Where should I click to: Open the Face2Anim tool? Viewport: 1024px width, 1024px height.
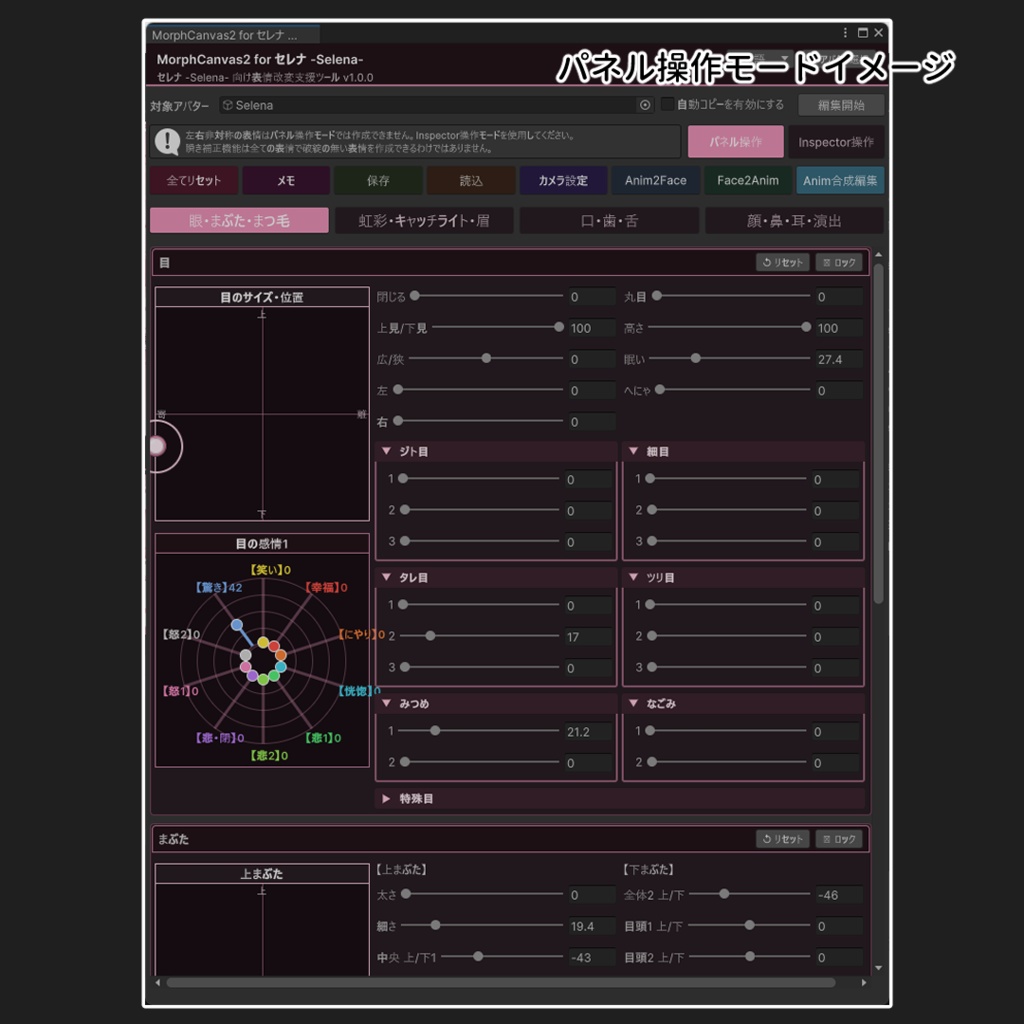pyautogui.click(x=748, y=180)
